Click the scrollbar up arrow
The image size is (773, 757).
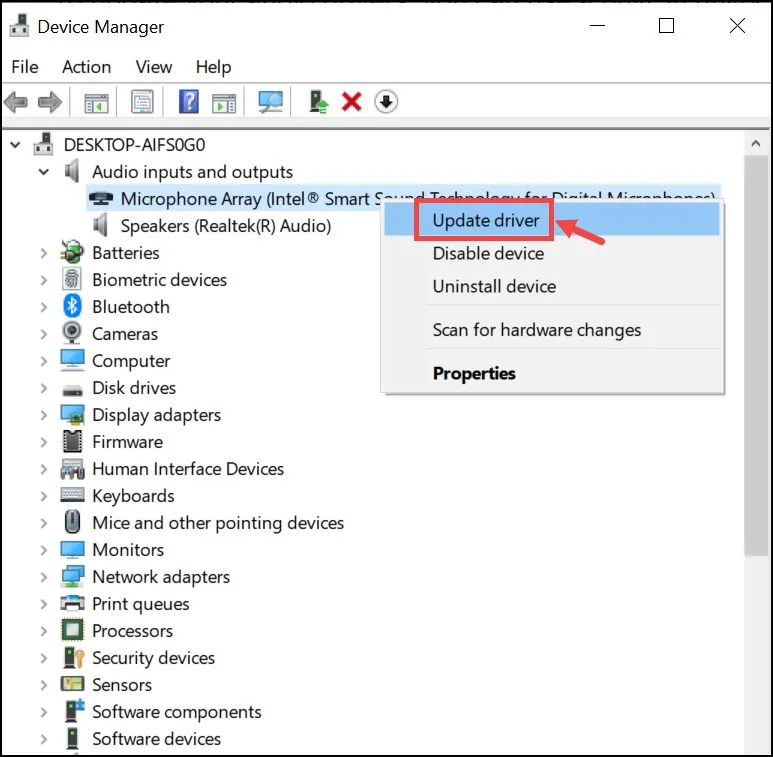pyautogui.click(x=756, y=143)
